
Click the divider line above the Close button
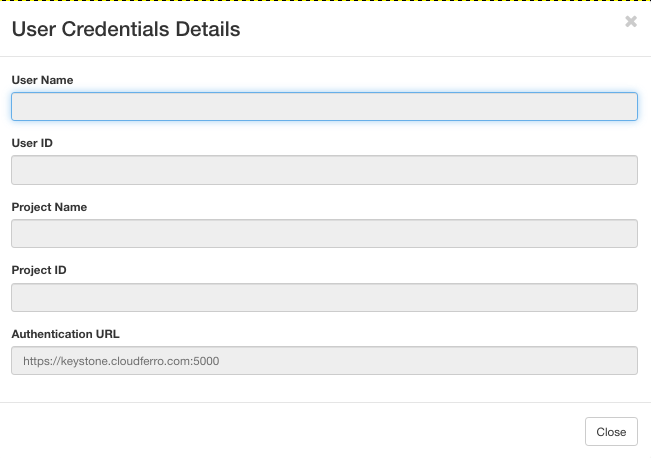[x=325, y=403]
